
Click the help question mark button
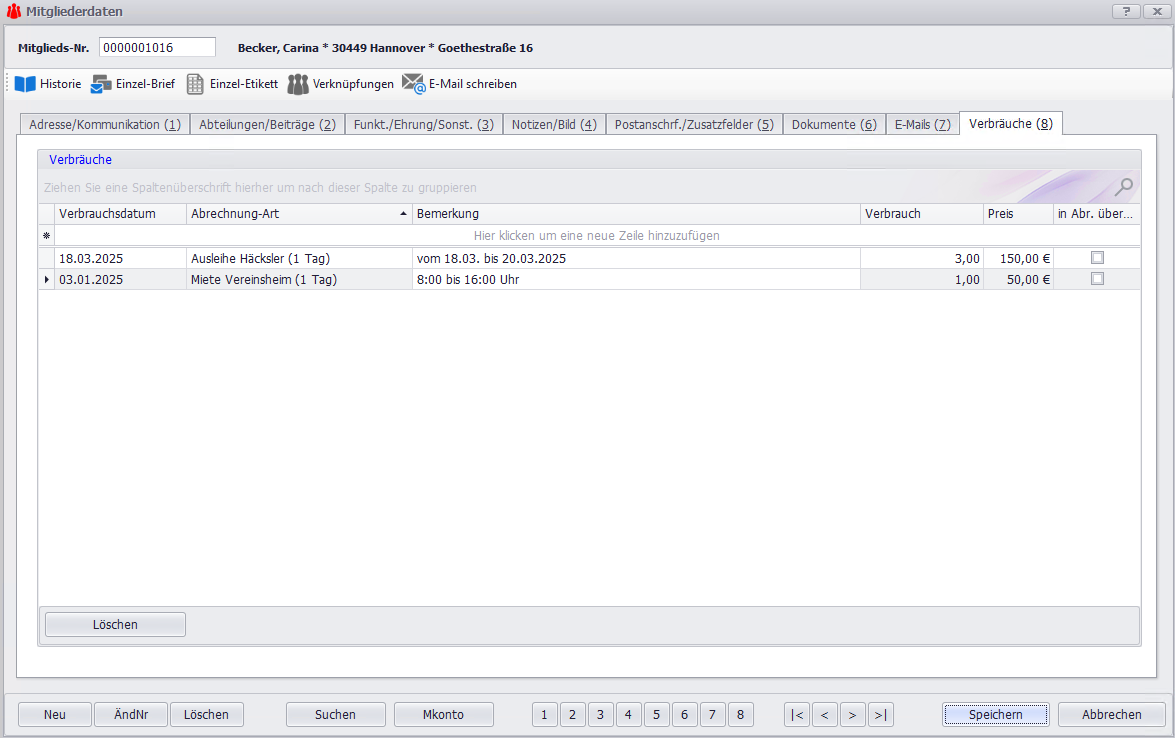[1126, 11]
